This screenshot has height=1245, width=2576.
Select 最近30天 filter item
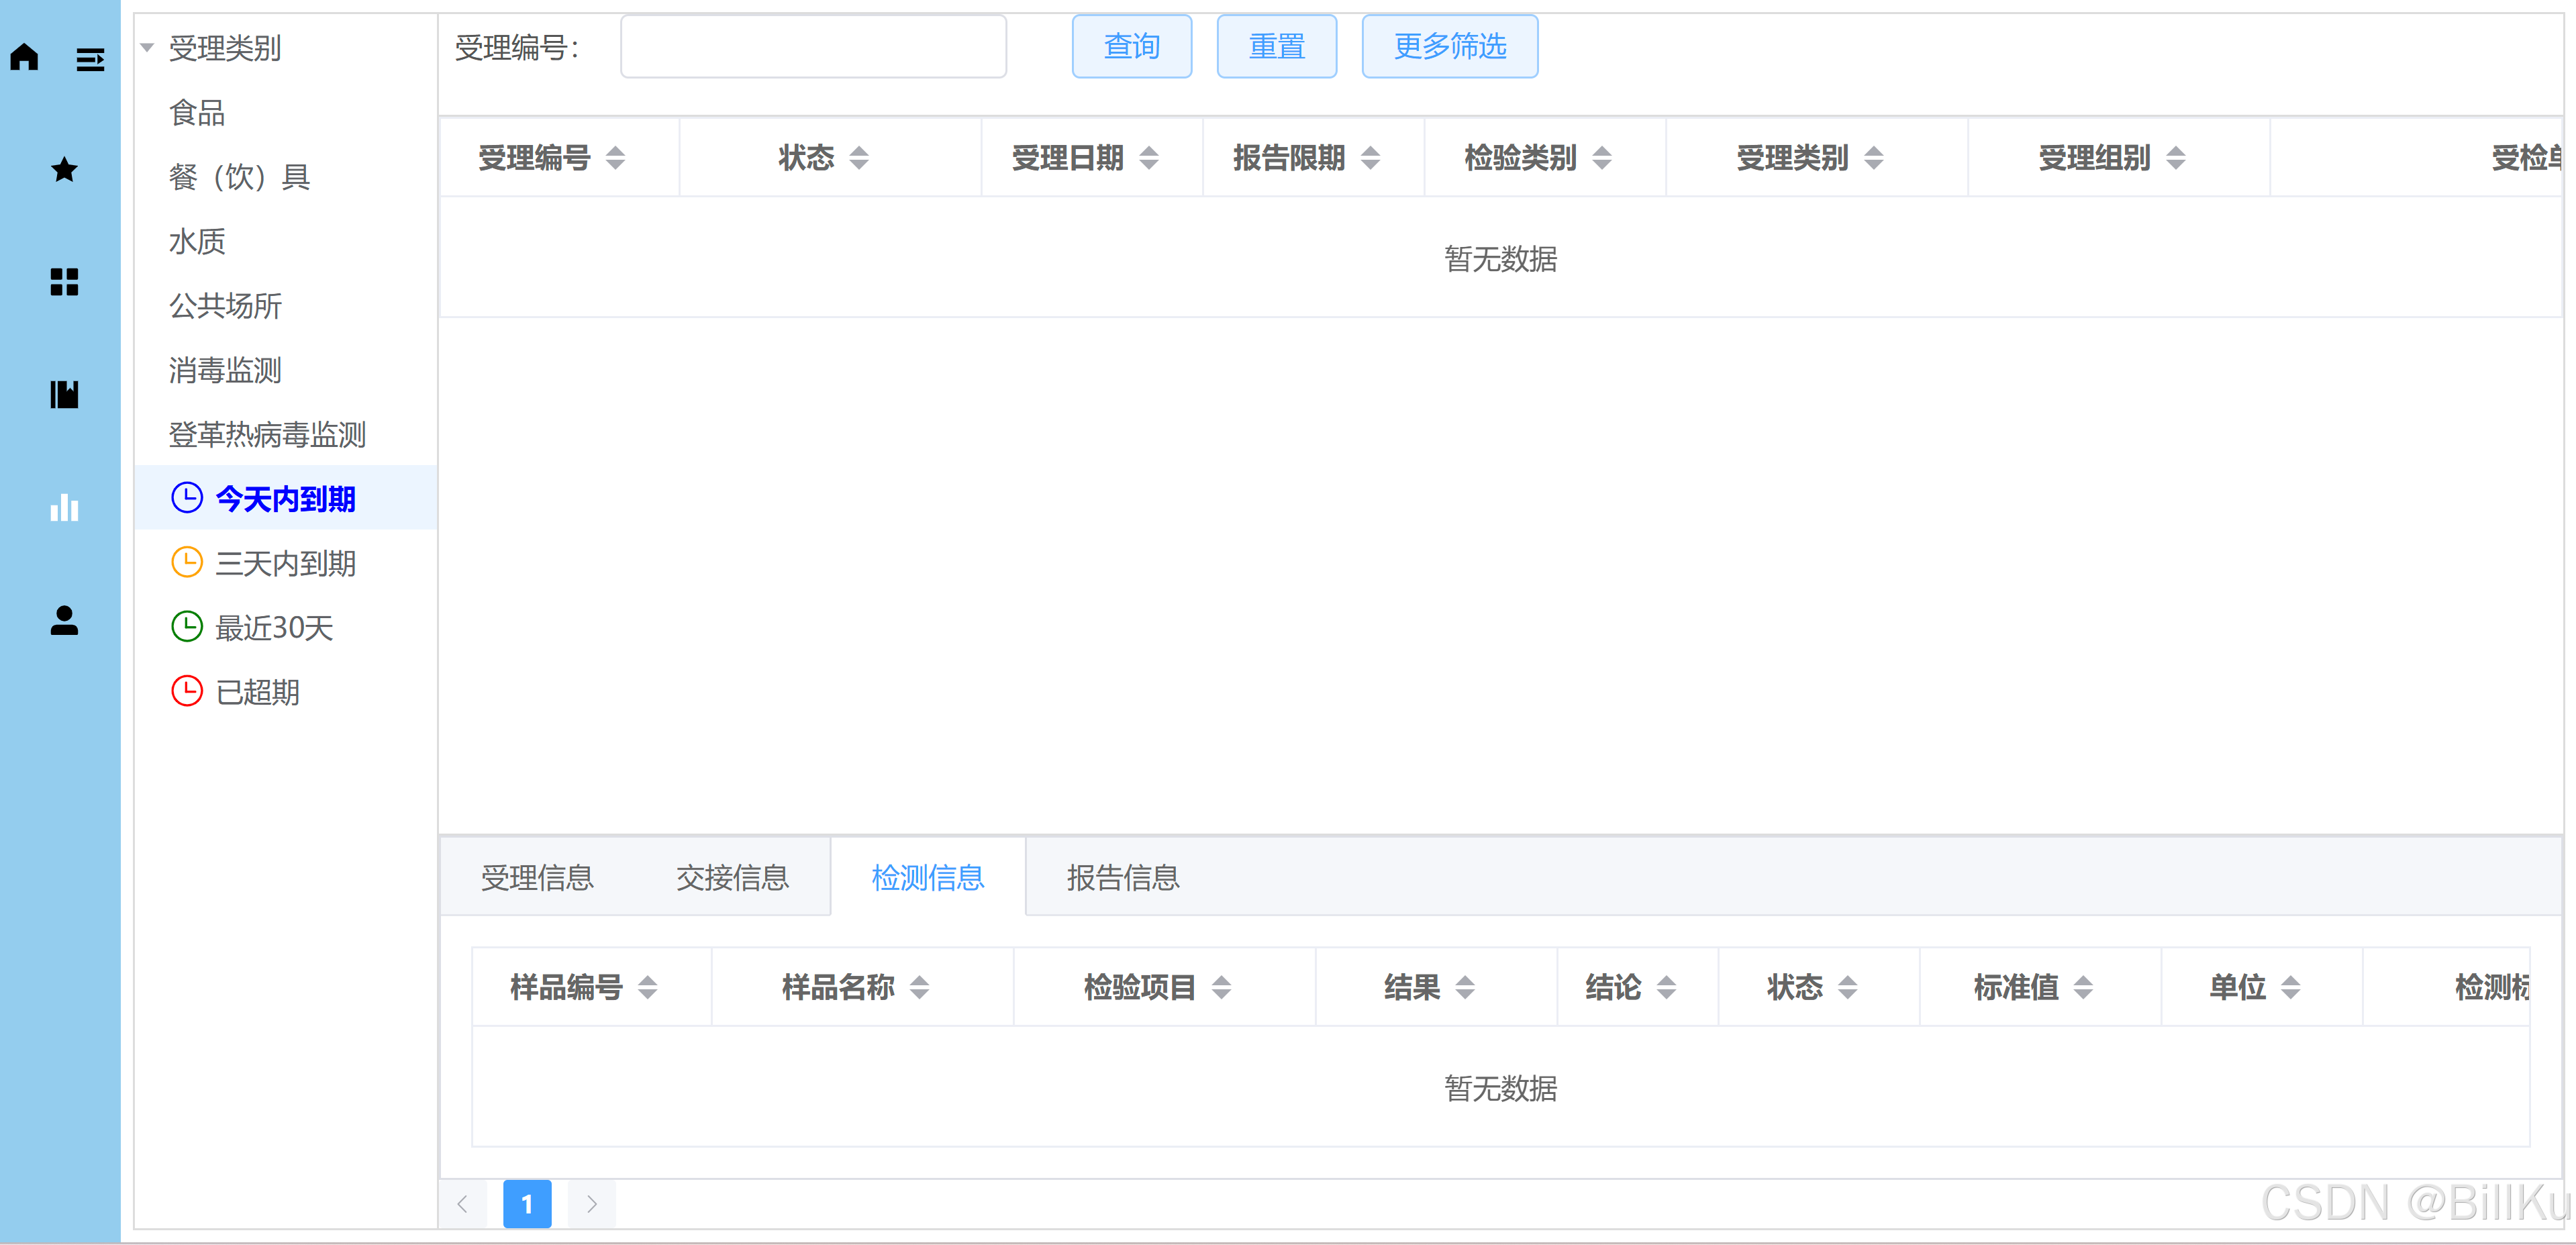[273, 628]
